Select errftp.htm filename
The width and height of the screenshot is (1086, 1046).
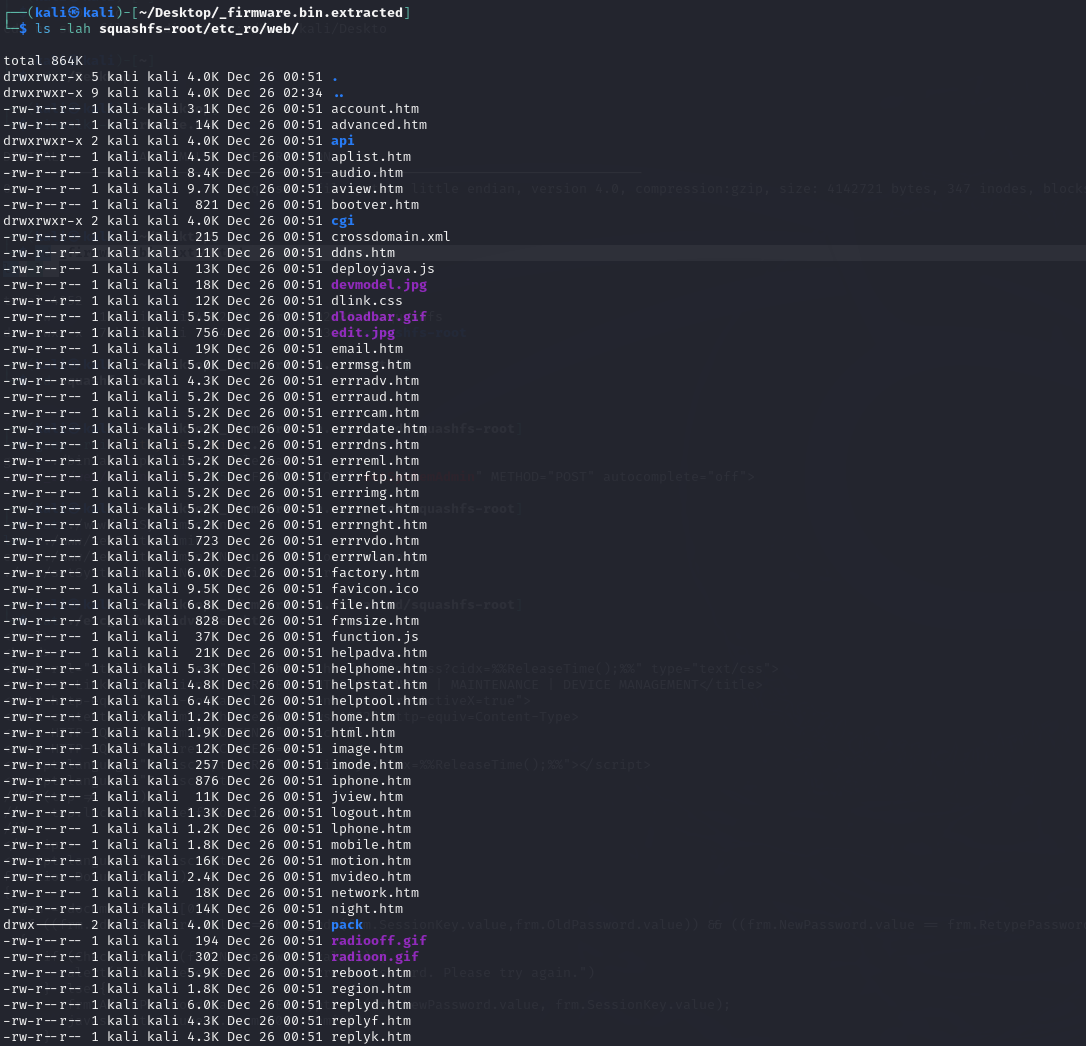coord(375,477)
